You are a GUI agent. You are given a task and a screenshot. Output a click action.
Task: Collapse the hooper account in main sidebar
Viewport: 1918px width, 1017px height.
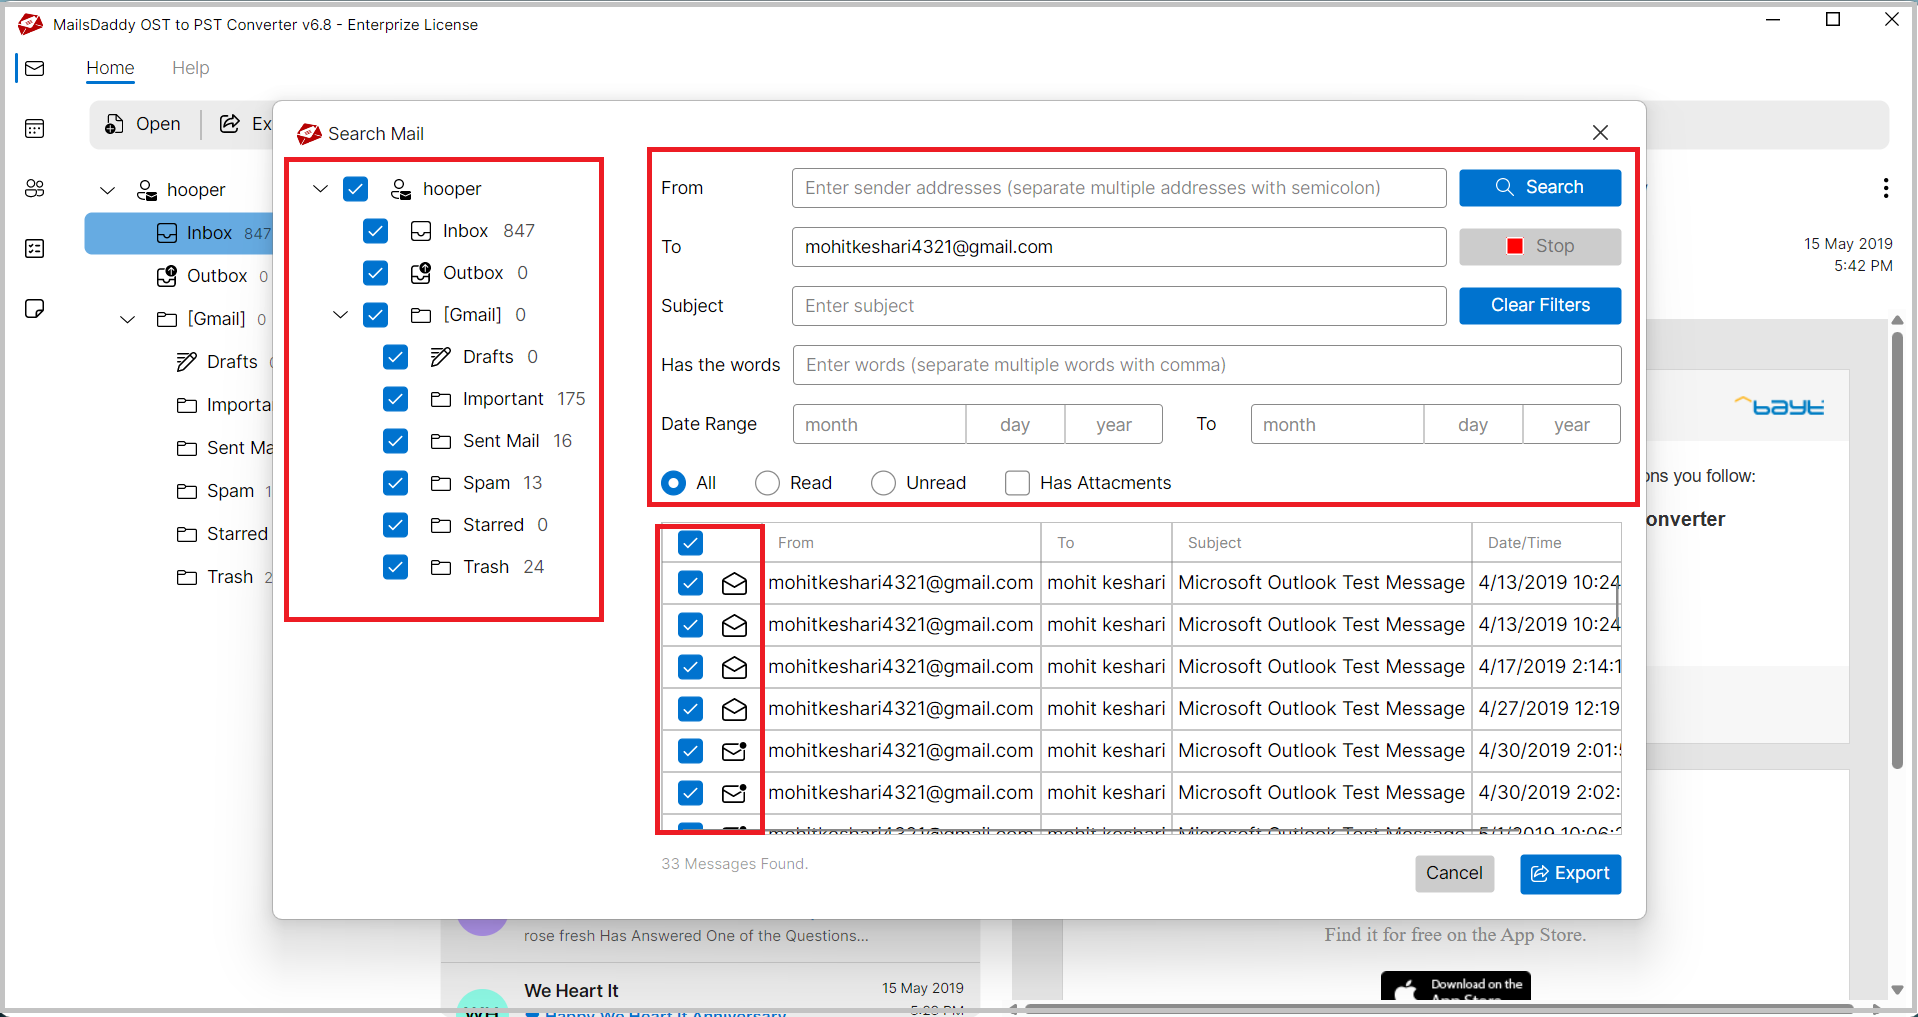[x=108, y=190]
